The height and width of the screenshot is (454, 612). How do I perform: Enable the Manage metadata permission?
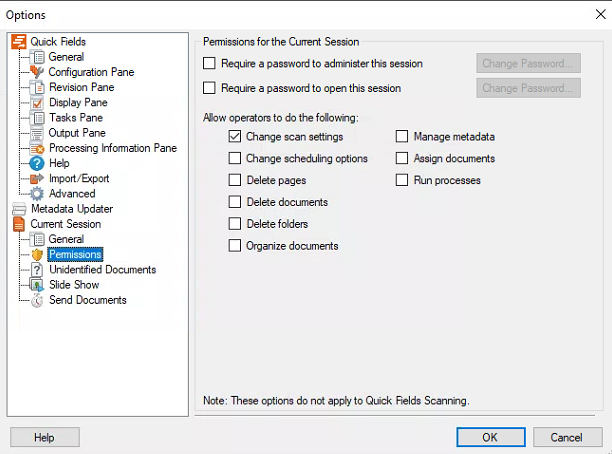402,136
